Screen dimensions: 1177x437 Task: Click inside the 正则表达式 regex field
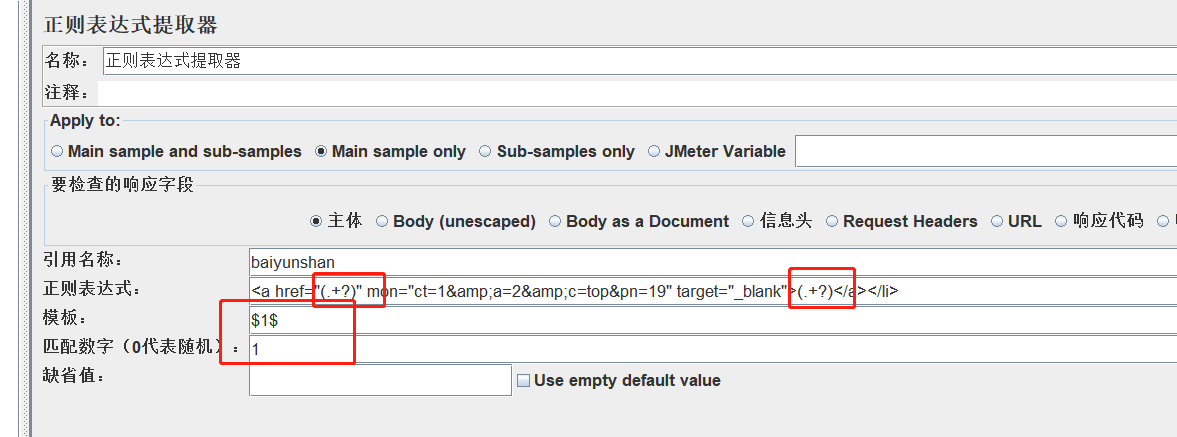[x=1000, y=291]
